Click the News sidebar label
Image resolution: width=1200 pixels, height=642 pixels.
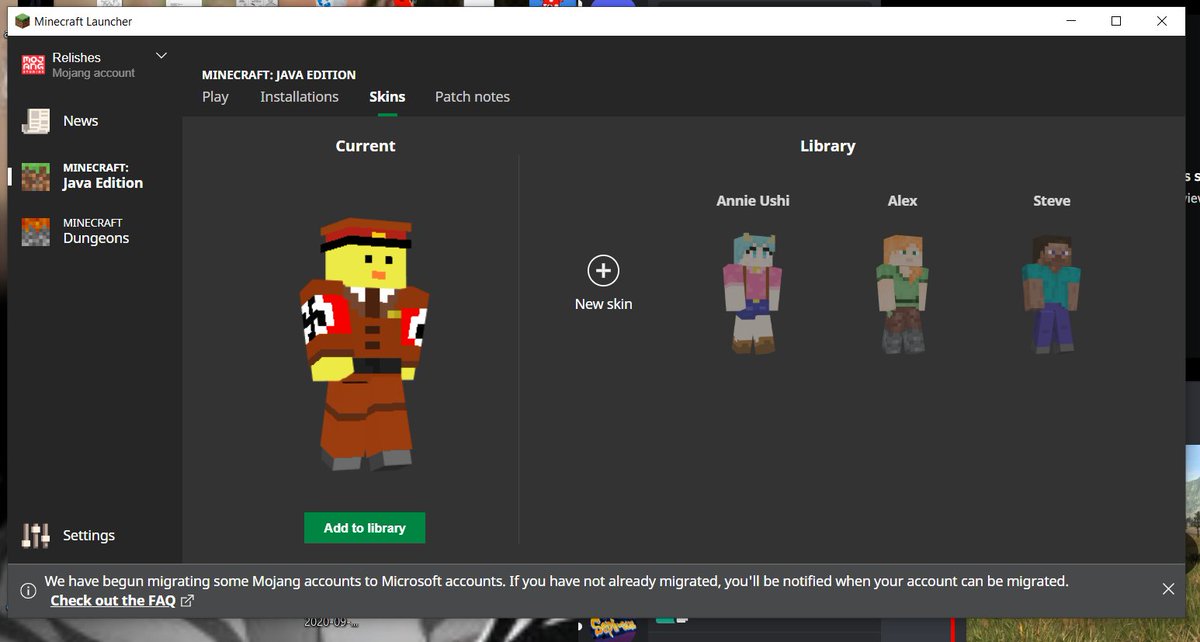click(x=80, y=121)
